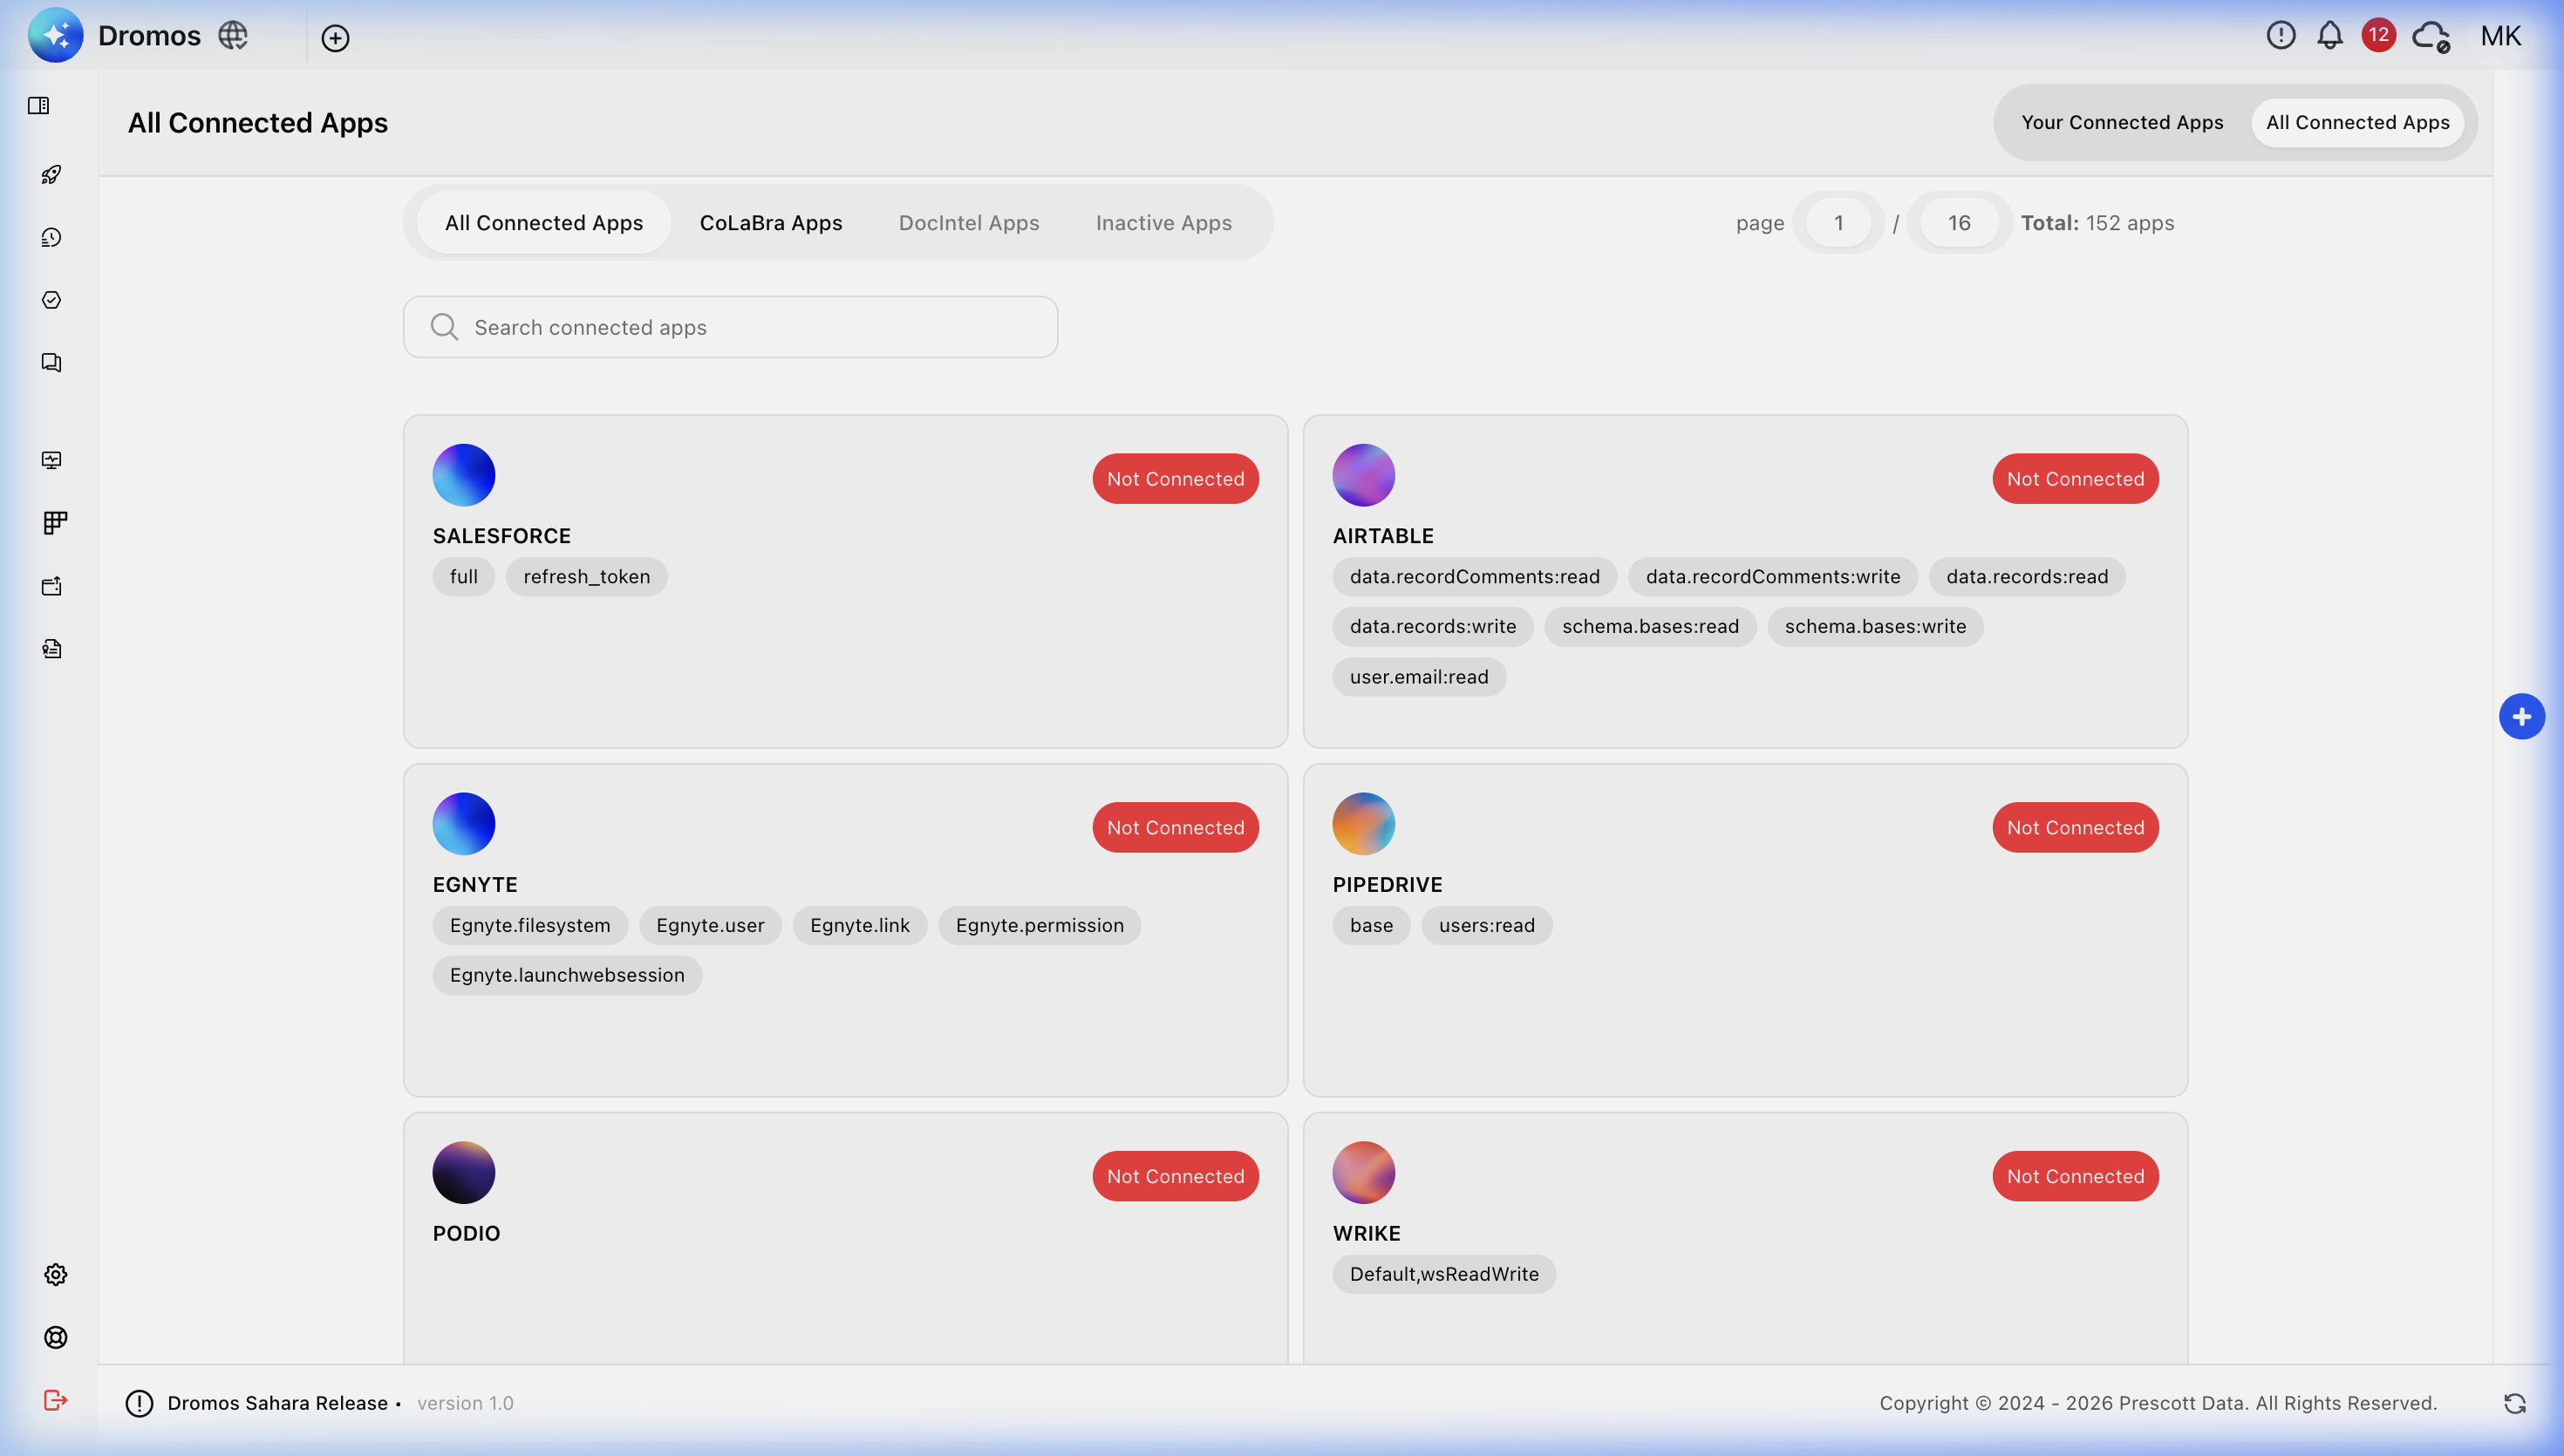
Task: Click the cloud sync status icon
Action: coord(2430,35)
